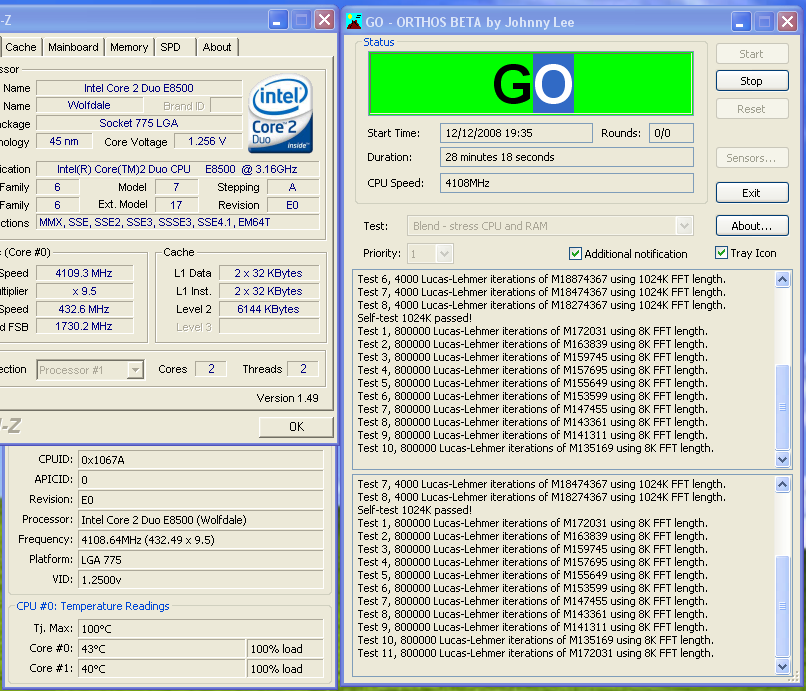
Task: Toggle the Additional notification checkbox
Action: pos(575,253)
